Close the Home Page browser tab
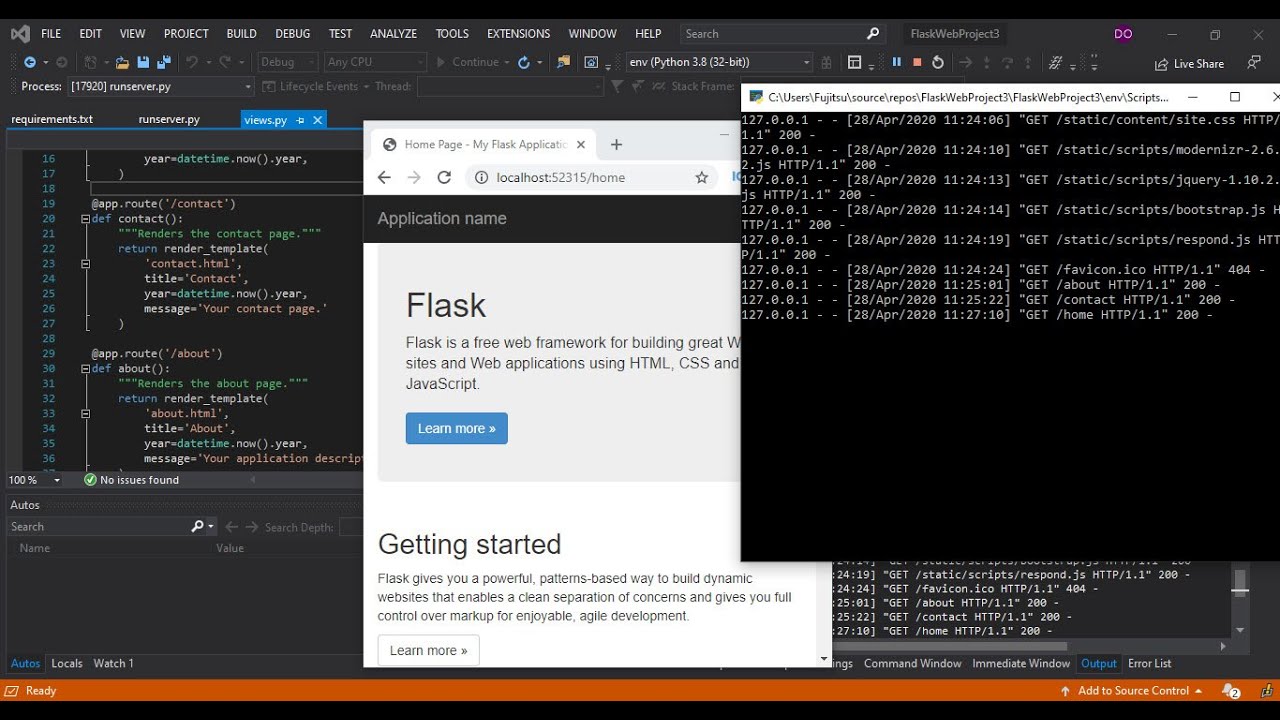 click(x=581, y=144)
